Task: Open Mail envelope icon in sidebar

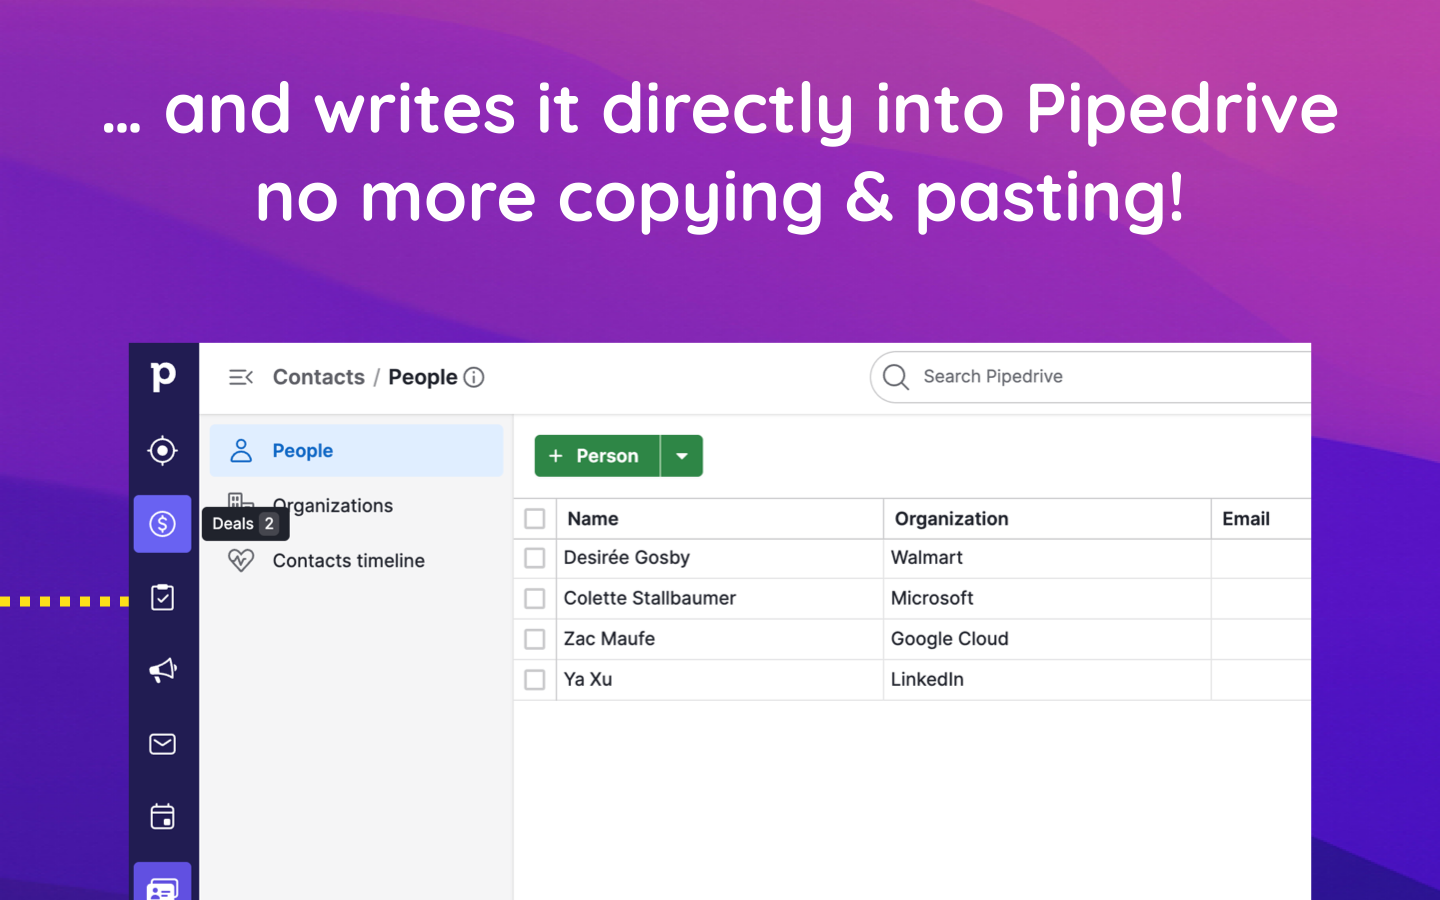Action: point(163,744)
